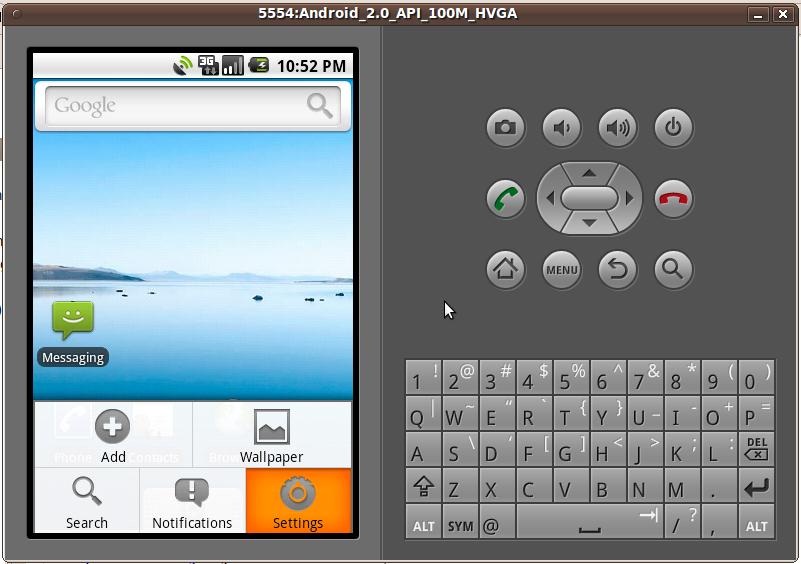Click the 5 % number key
This screenshot has height=564, width=801.
(571, 377)
